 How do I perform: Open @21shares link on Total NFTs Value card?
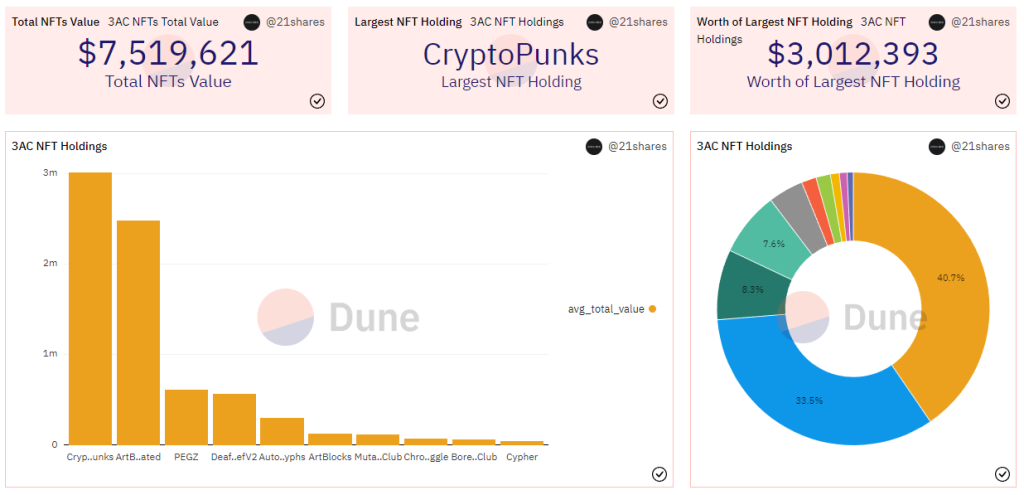click(x=295, y=22)
